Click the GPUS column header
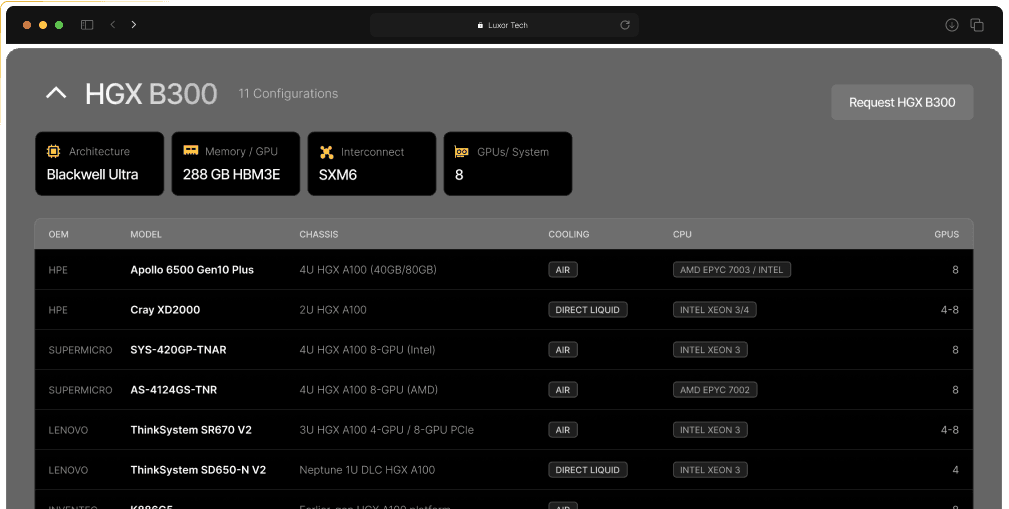Image resolution: width=1009 pixels, height=509 pixels. [x=947, y=234]
